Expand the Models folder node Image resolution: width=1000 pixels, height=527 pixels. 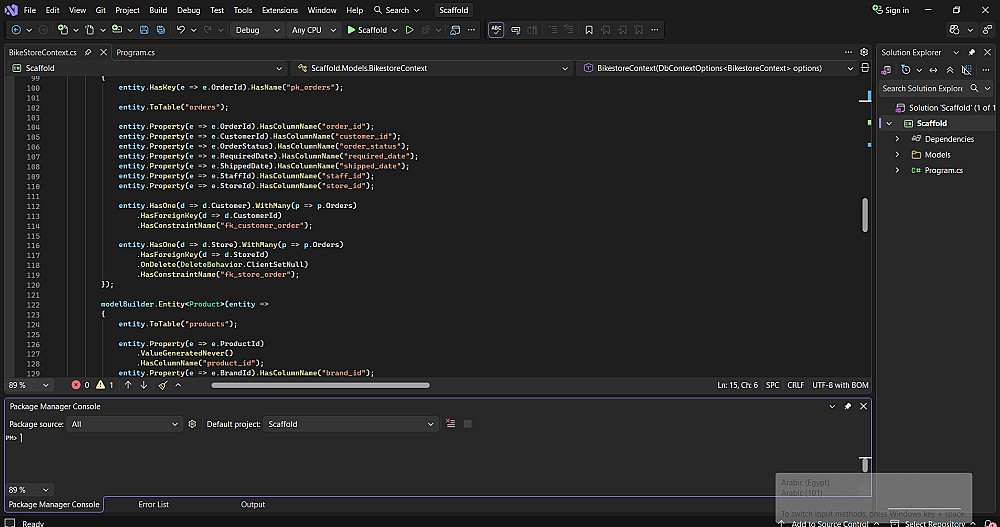point(897,154)
